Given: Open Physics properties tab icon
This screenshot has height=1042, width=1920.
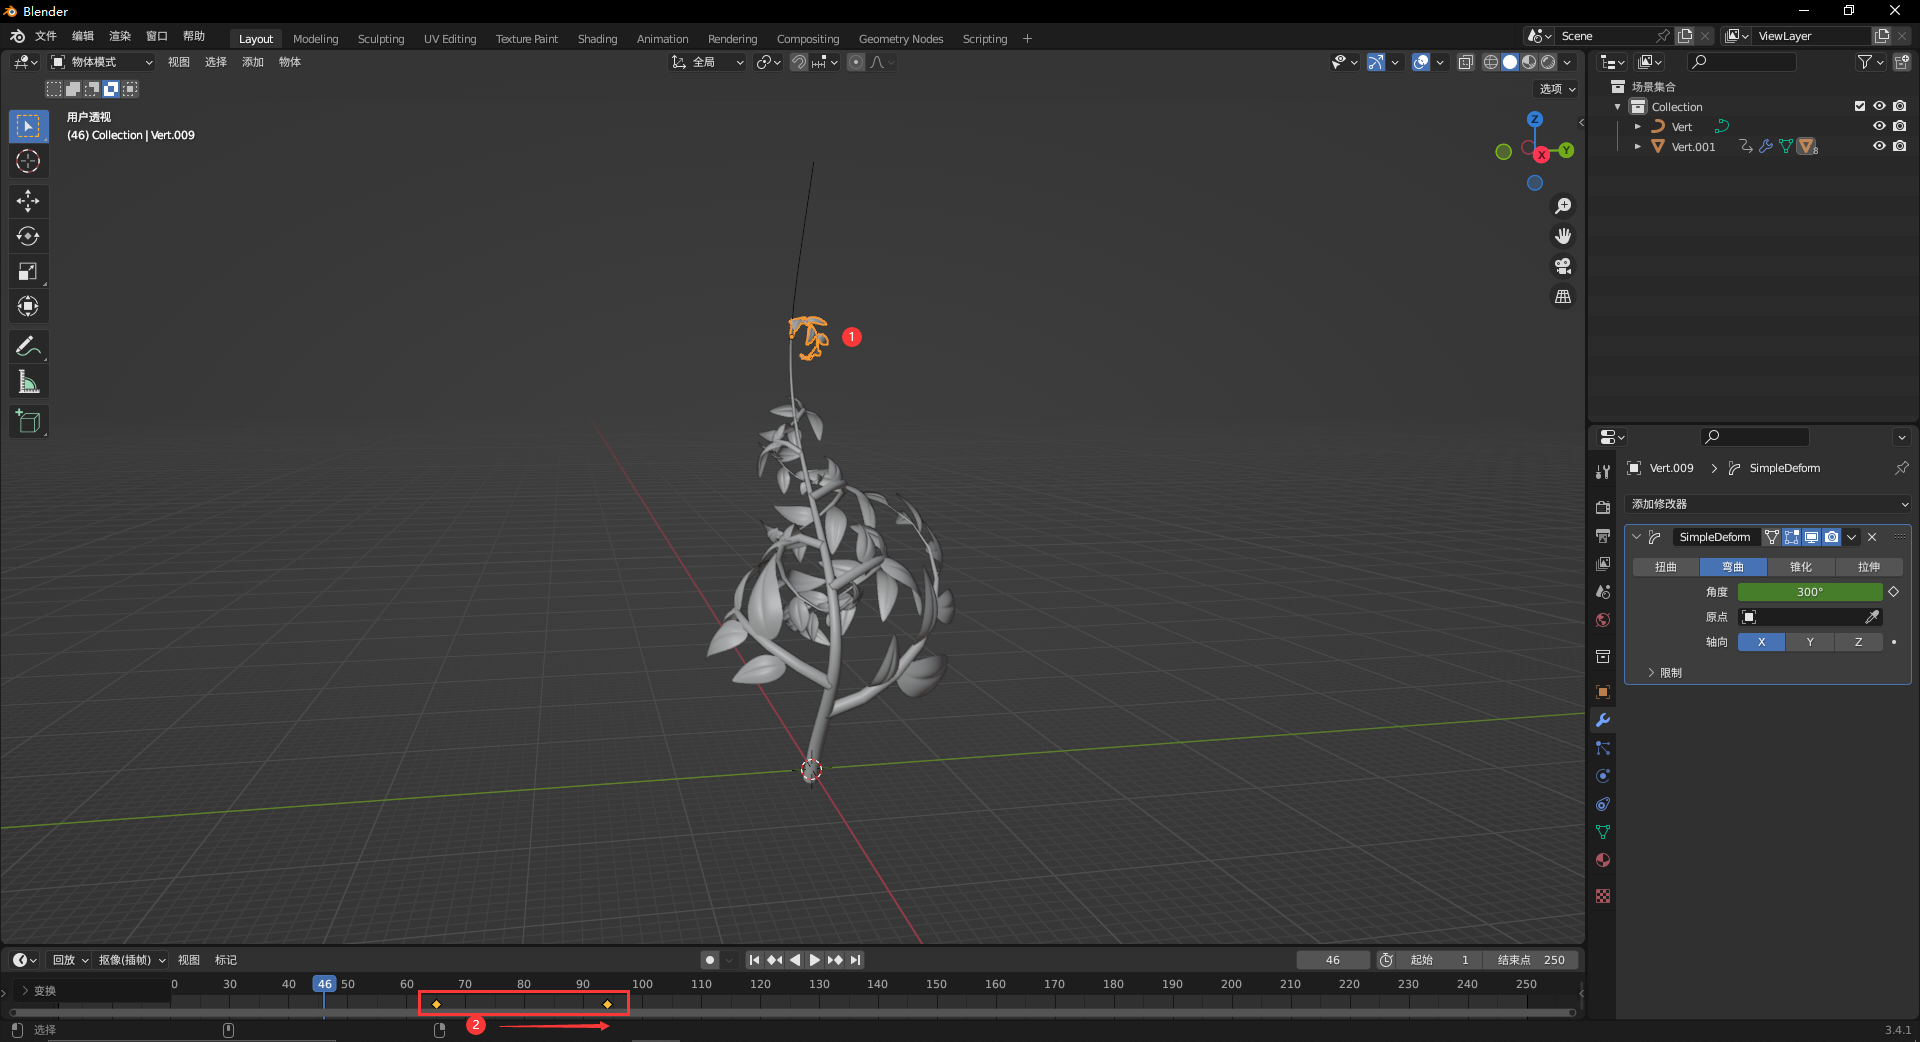Looking at the screenshot, I should pyautogui.click(x=1603, y=776).
